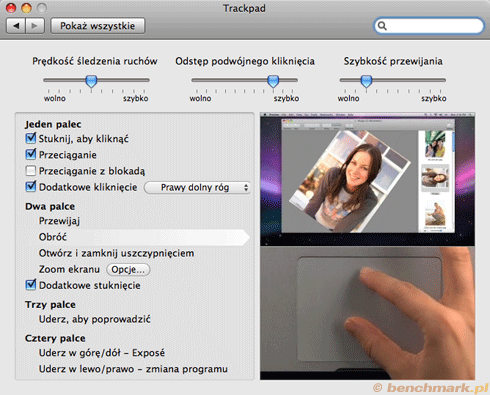Click szybko label under Odstęp podwójnego kliknięcia

(286, 99)
